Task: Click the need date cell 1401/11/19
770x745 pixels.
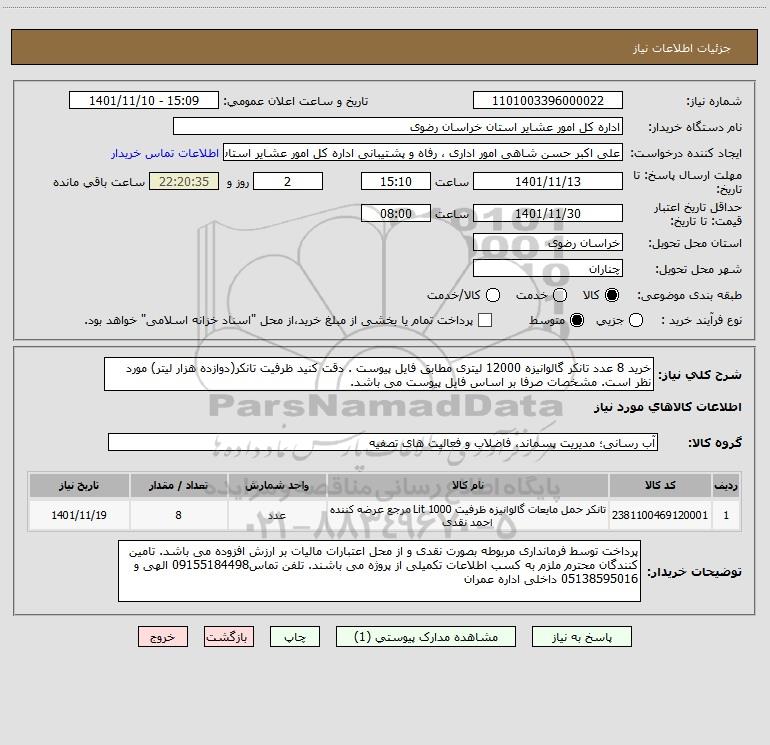Action: 79,515
